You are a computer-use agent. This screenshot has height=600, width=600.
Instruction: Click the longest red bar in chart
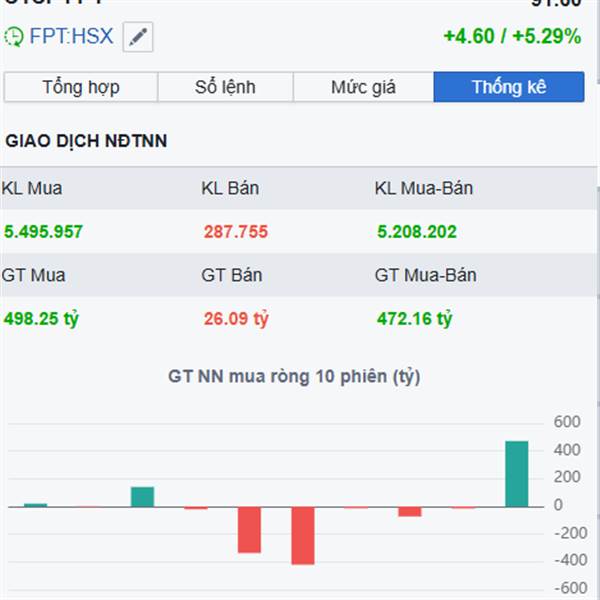click(303, 535)
